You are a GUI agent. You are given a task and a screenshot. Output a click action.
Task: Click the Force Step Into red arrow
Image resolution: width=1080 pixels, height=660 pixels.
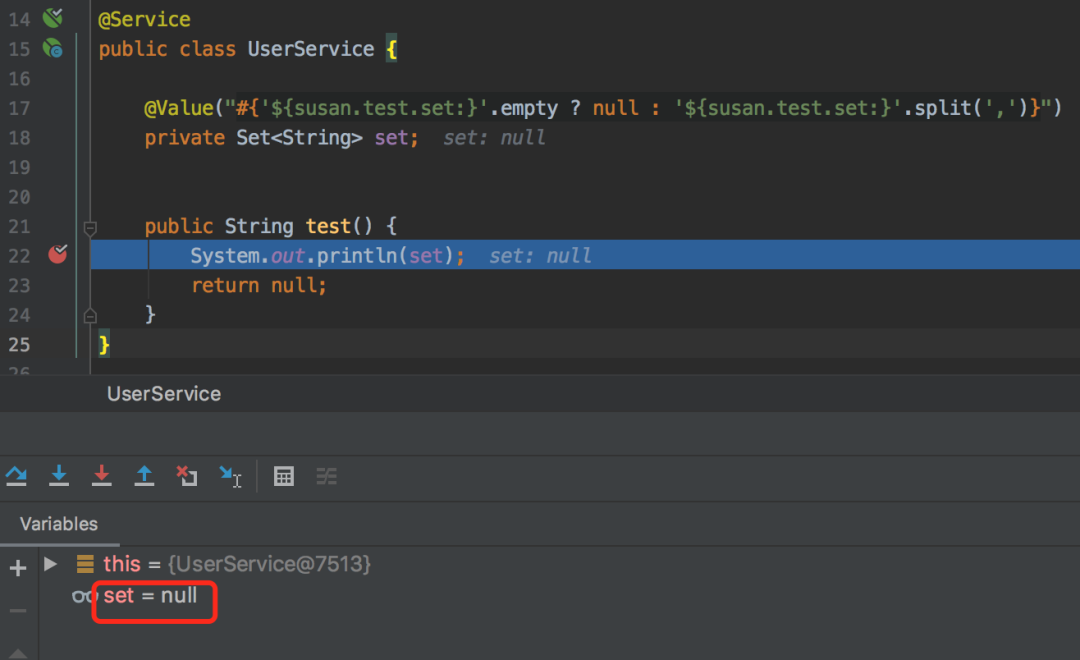(102, 476)
